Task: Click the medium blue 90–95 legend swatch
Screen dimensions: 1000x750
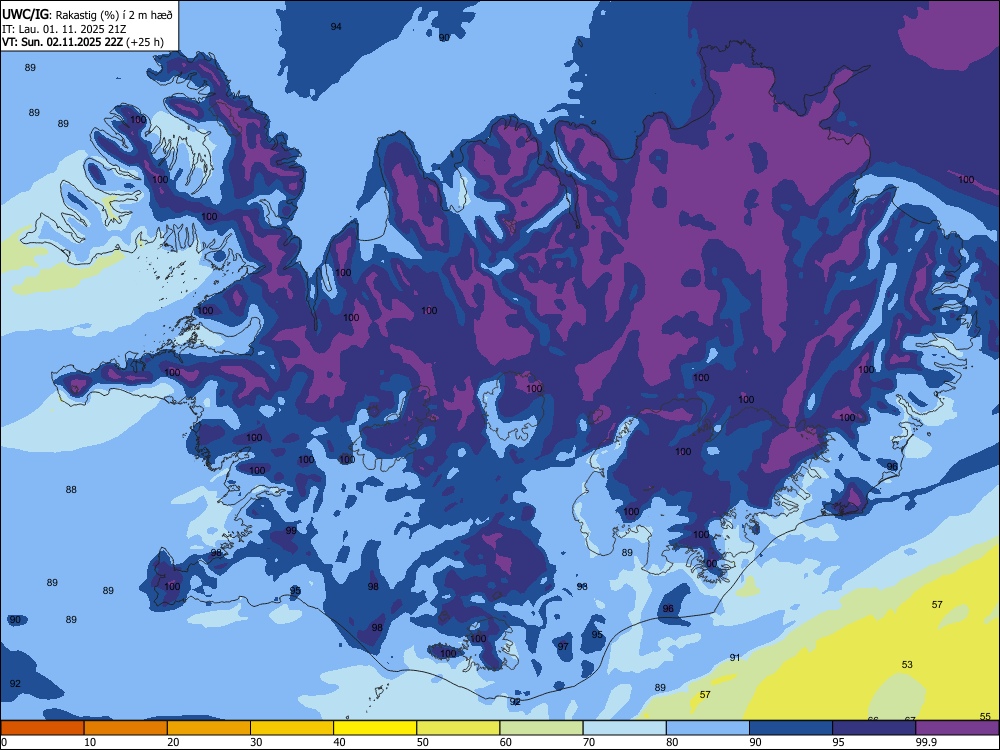Action: (x=791, y=728)
